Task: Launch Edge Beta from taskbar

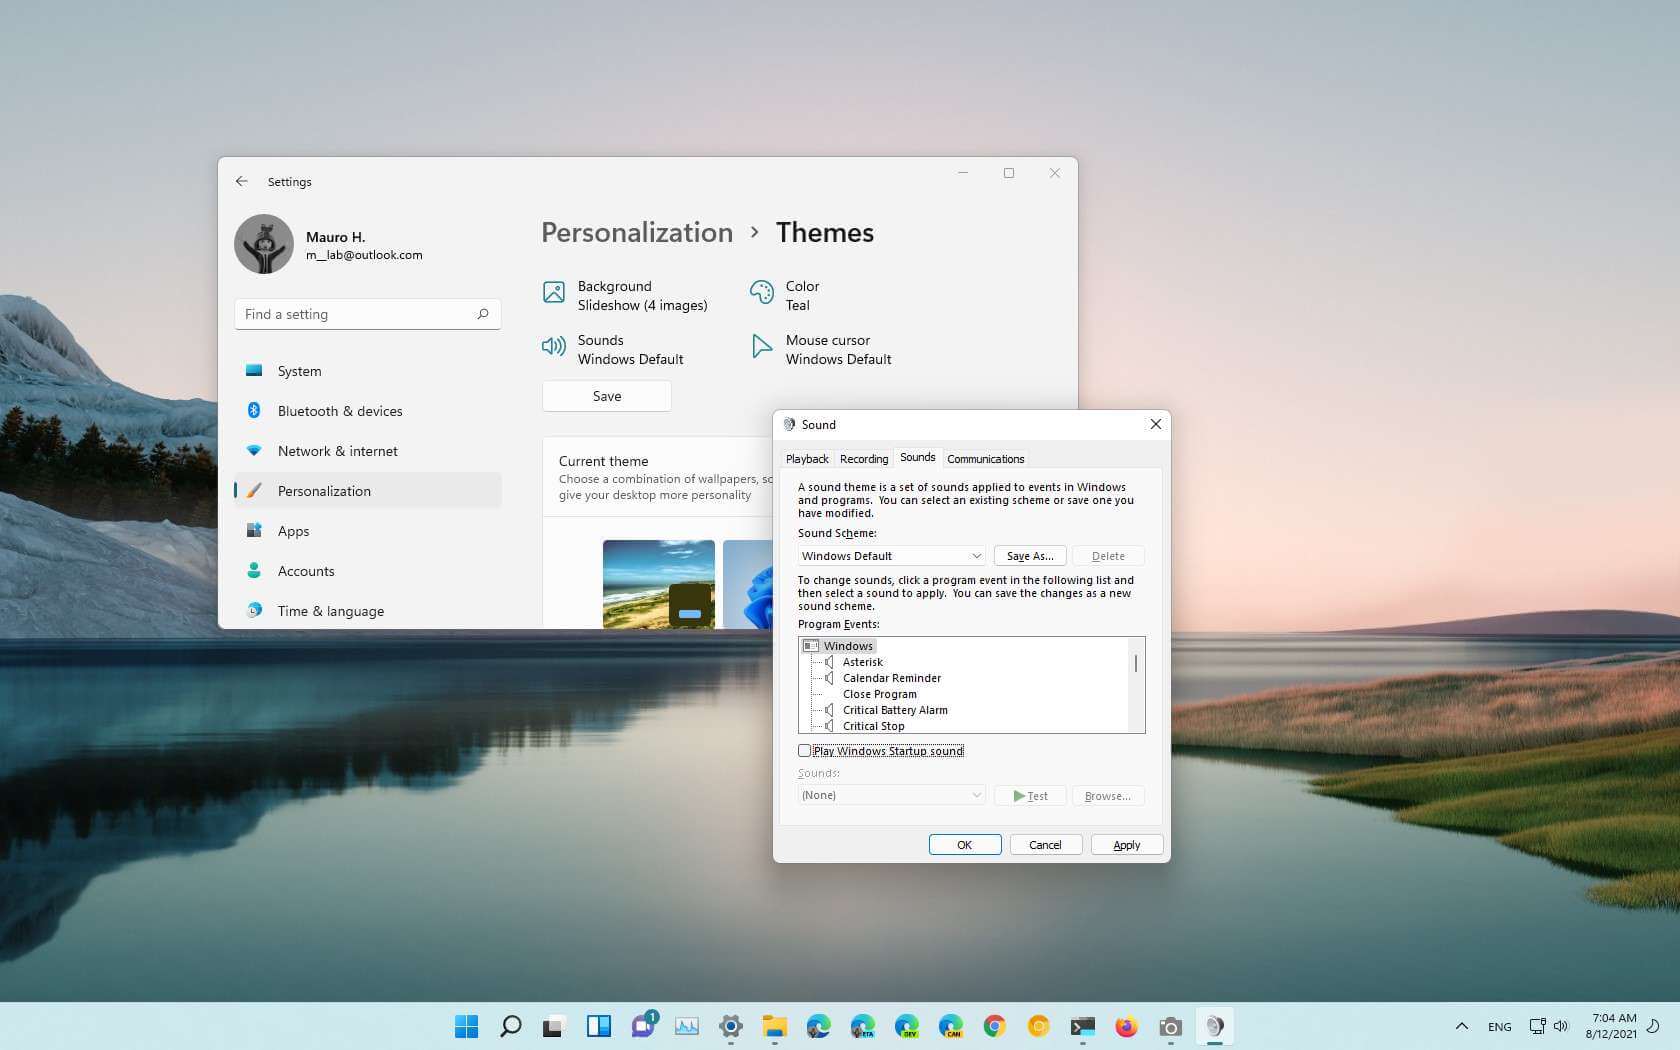Action: 862,1026
